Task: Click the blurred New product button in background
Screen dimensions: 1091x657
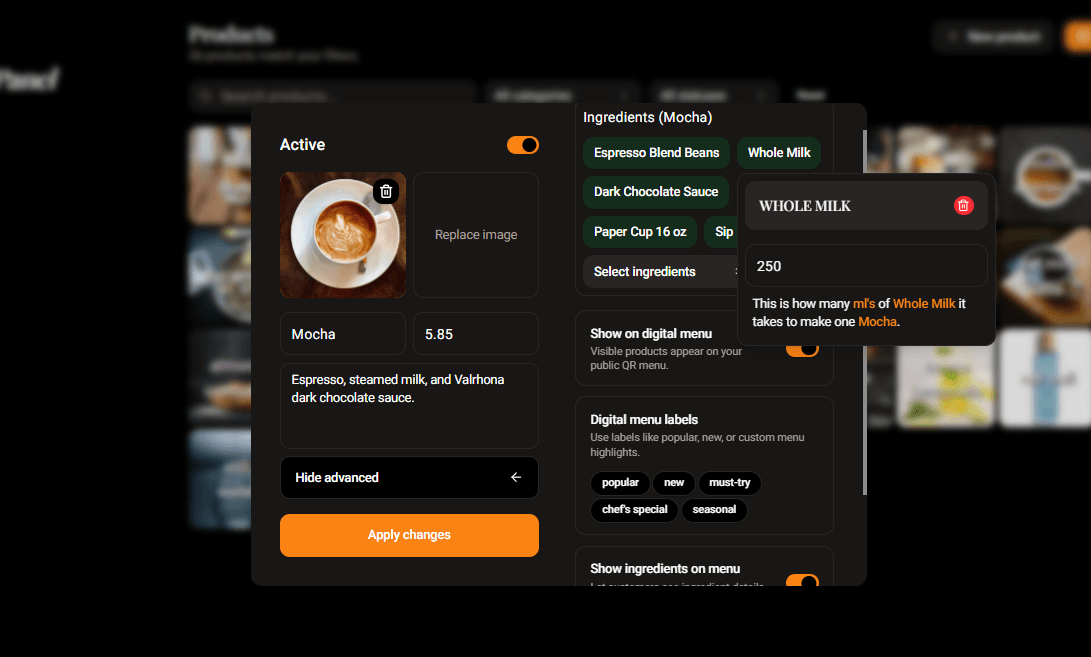Action: pyautogui.click(x=995, y=36)
